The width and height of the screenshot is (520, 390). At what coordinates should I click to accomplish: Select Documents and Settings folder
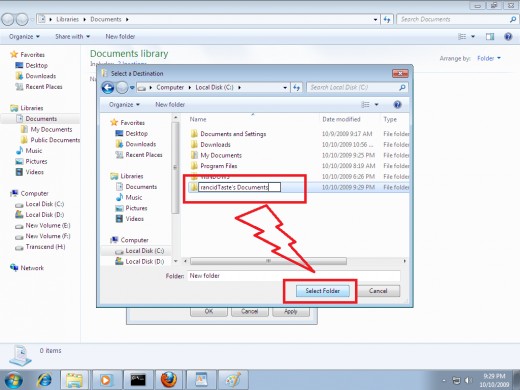[233, 134]
